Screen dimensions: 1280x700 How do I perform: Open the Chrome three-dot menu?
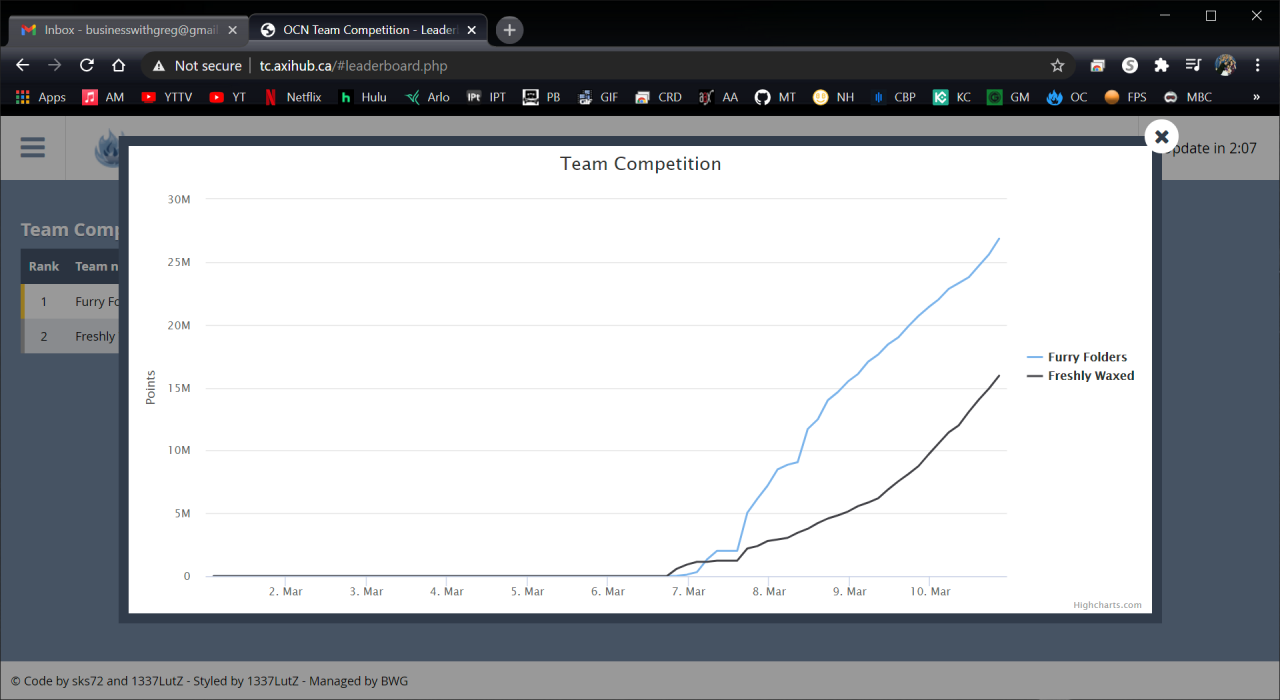tap(1258, 65)
